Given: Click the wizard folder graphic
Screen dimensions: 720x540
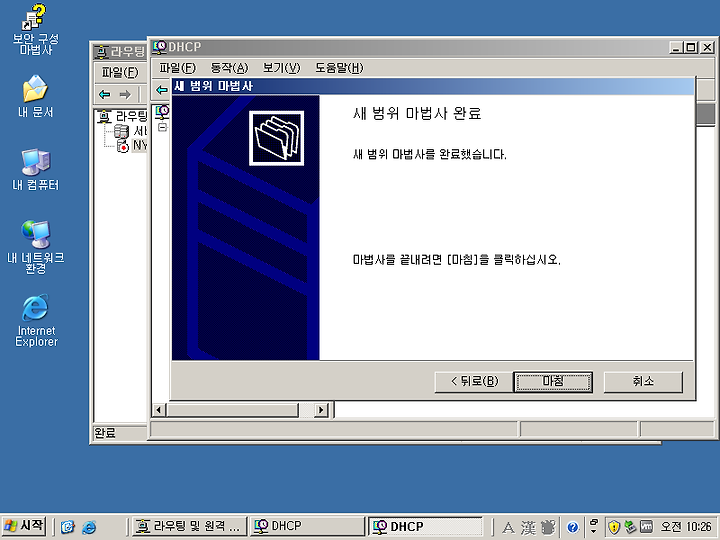Looking at the screenshot, I should pos(276,138).
